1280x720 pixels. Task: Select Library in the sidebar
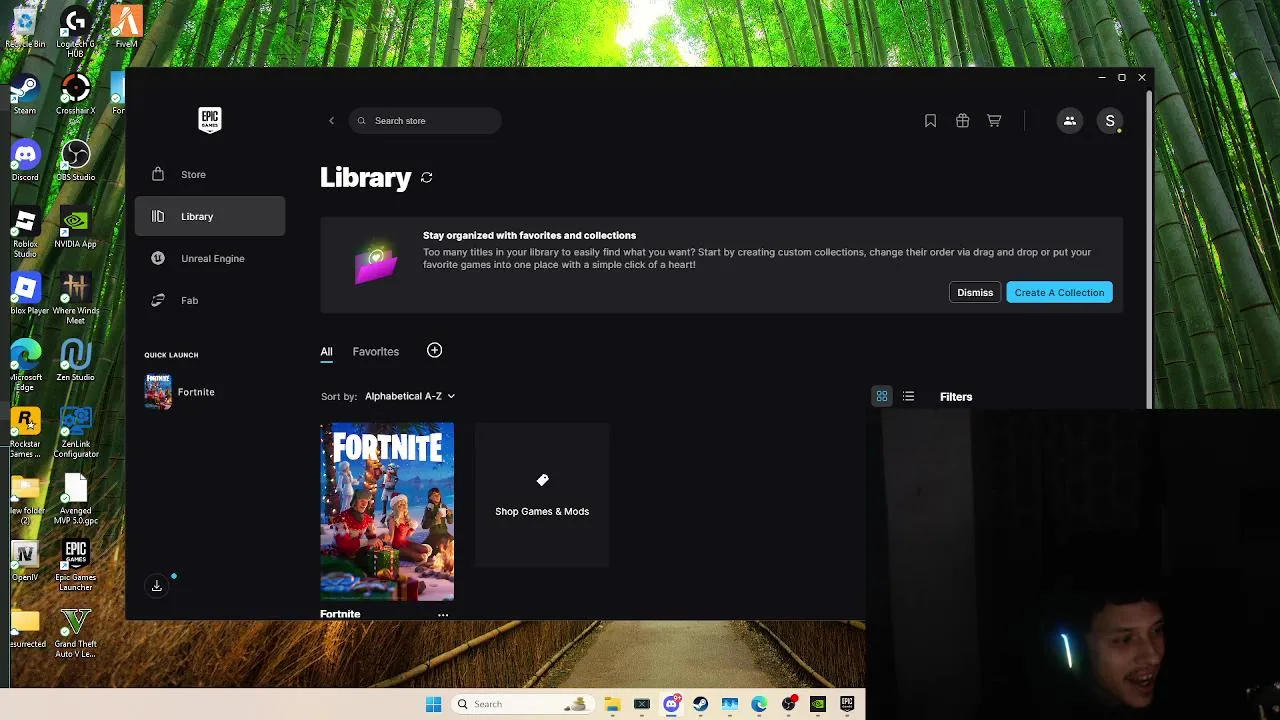pos(210,216)
